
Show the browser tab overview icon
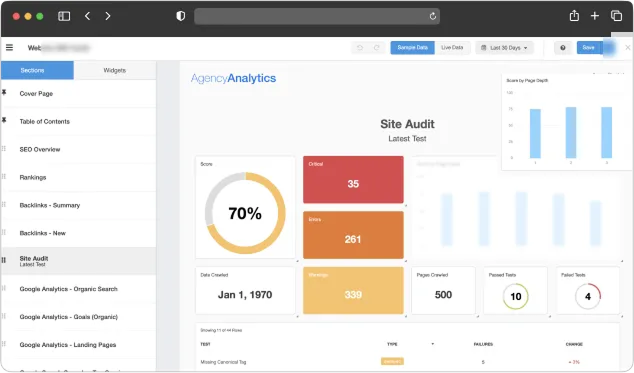tap(616, 16)
